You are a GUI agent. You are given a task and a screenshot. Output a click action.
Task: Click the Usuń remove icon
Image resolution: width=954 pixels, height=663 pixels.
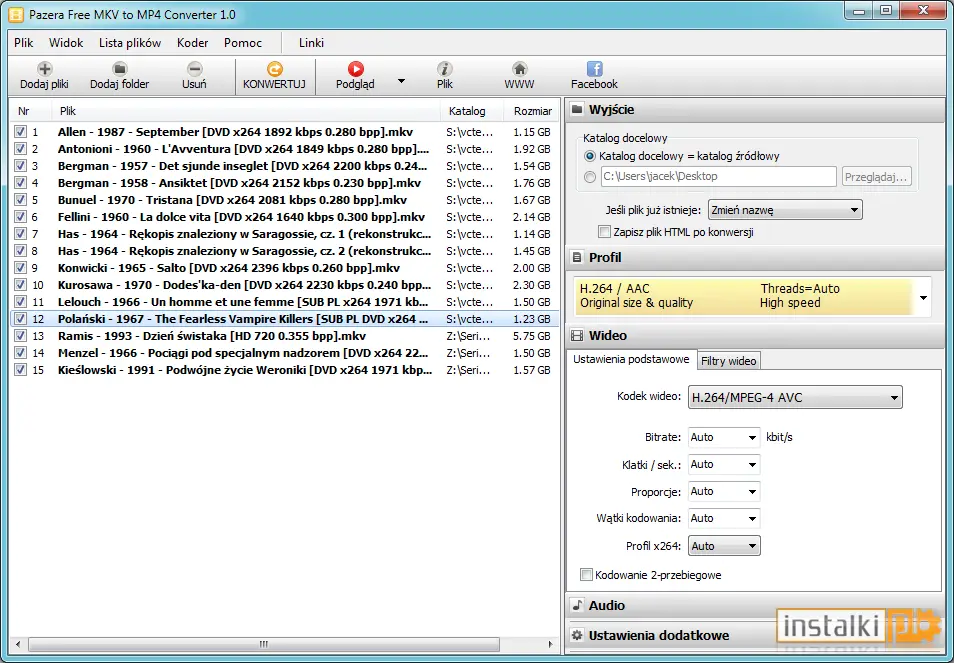point(195,69)
